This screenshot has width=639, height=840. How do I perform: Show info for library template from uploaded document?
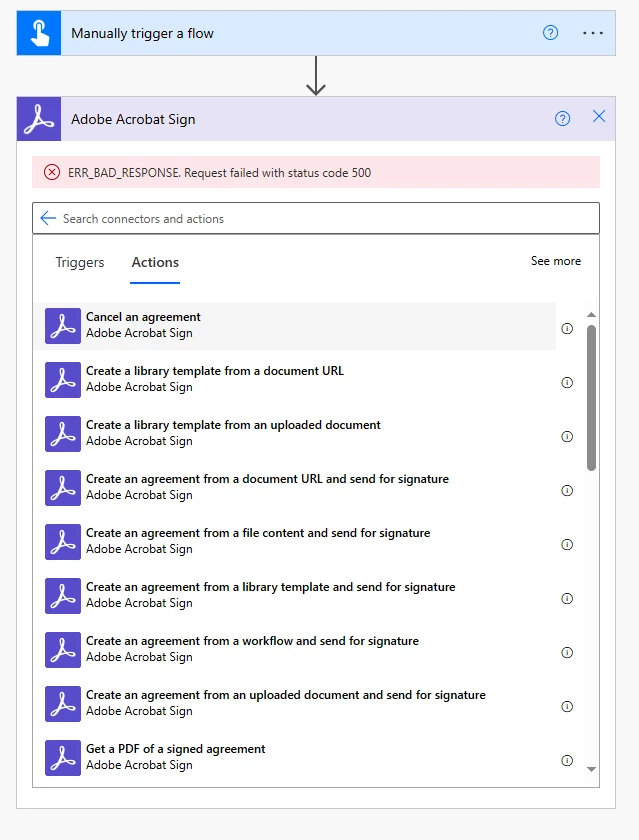tap(567, 437)
